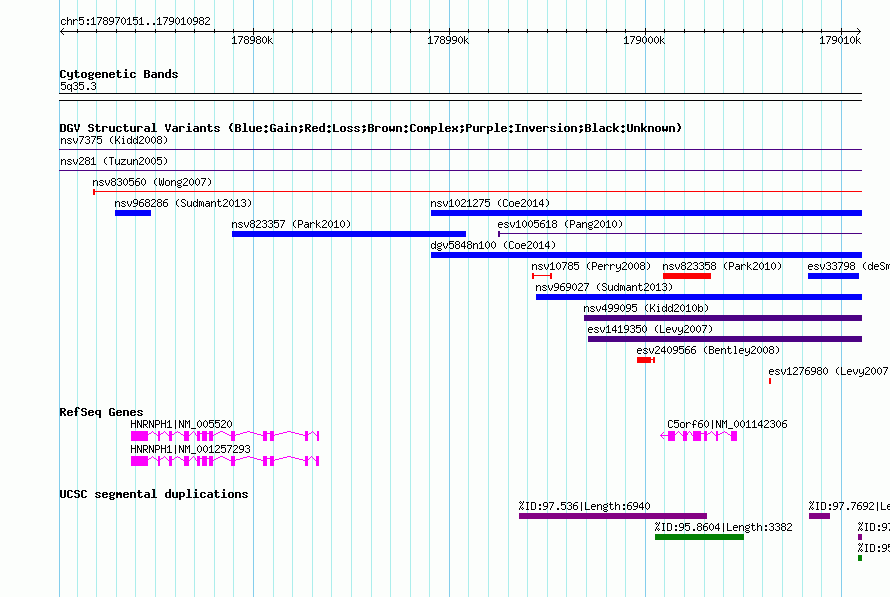The image size is (890, 597).
Task: Open the dgv5848n100 (Coe2014) label
Action: click(493, 245)
